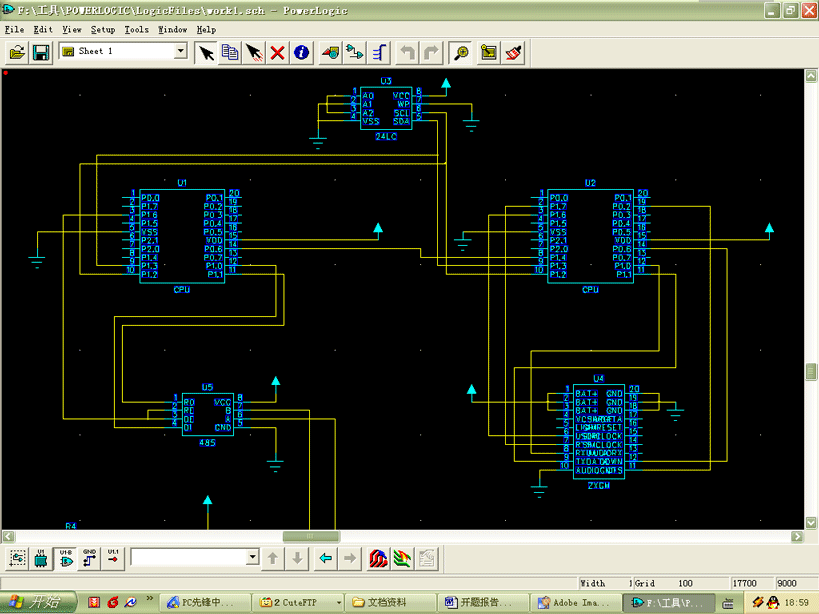Click the vertical scrollbar thumb
Screen dimensions: 819x614
click(x=811, y=372)
